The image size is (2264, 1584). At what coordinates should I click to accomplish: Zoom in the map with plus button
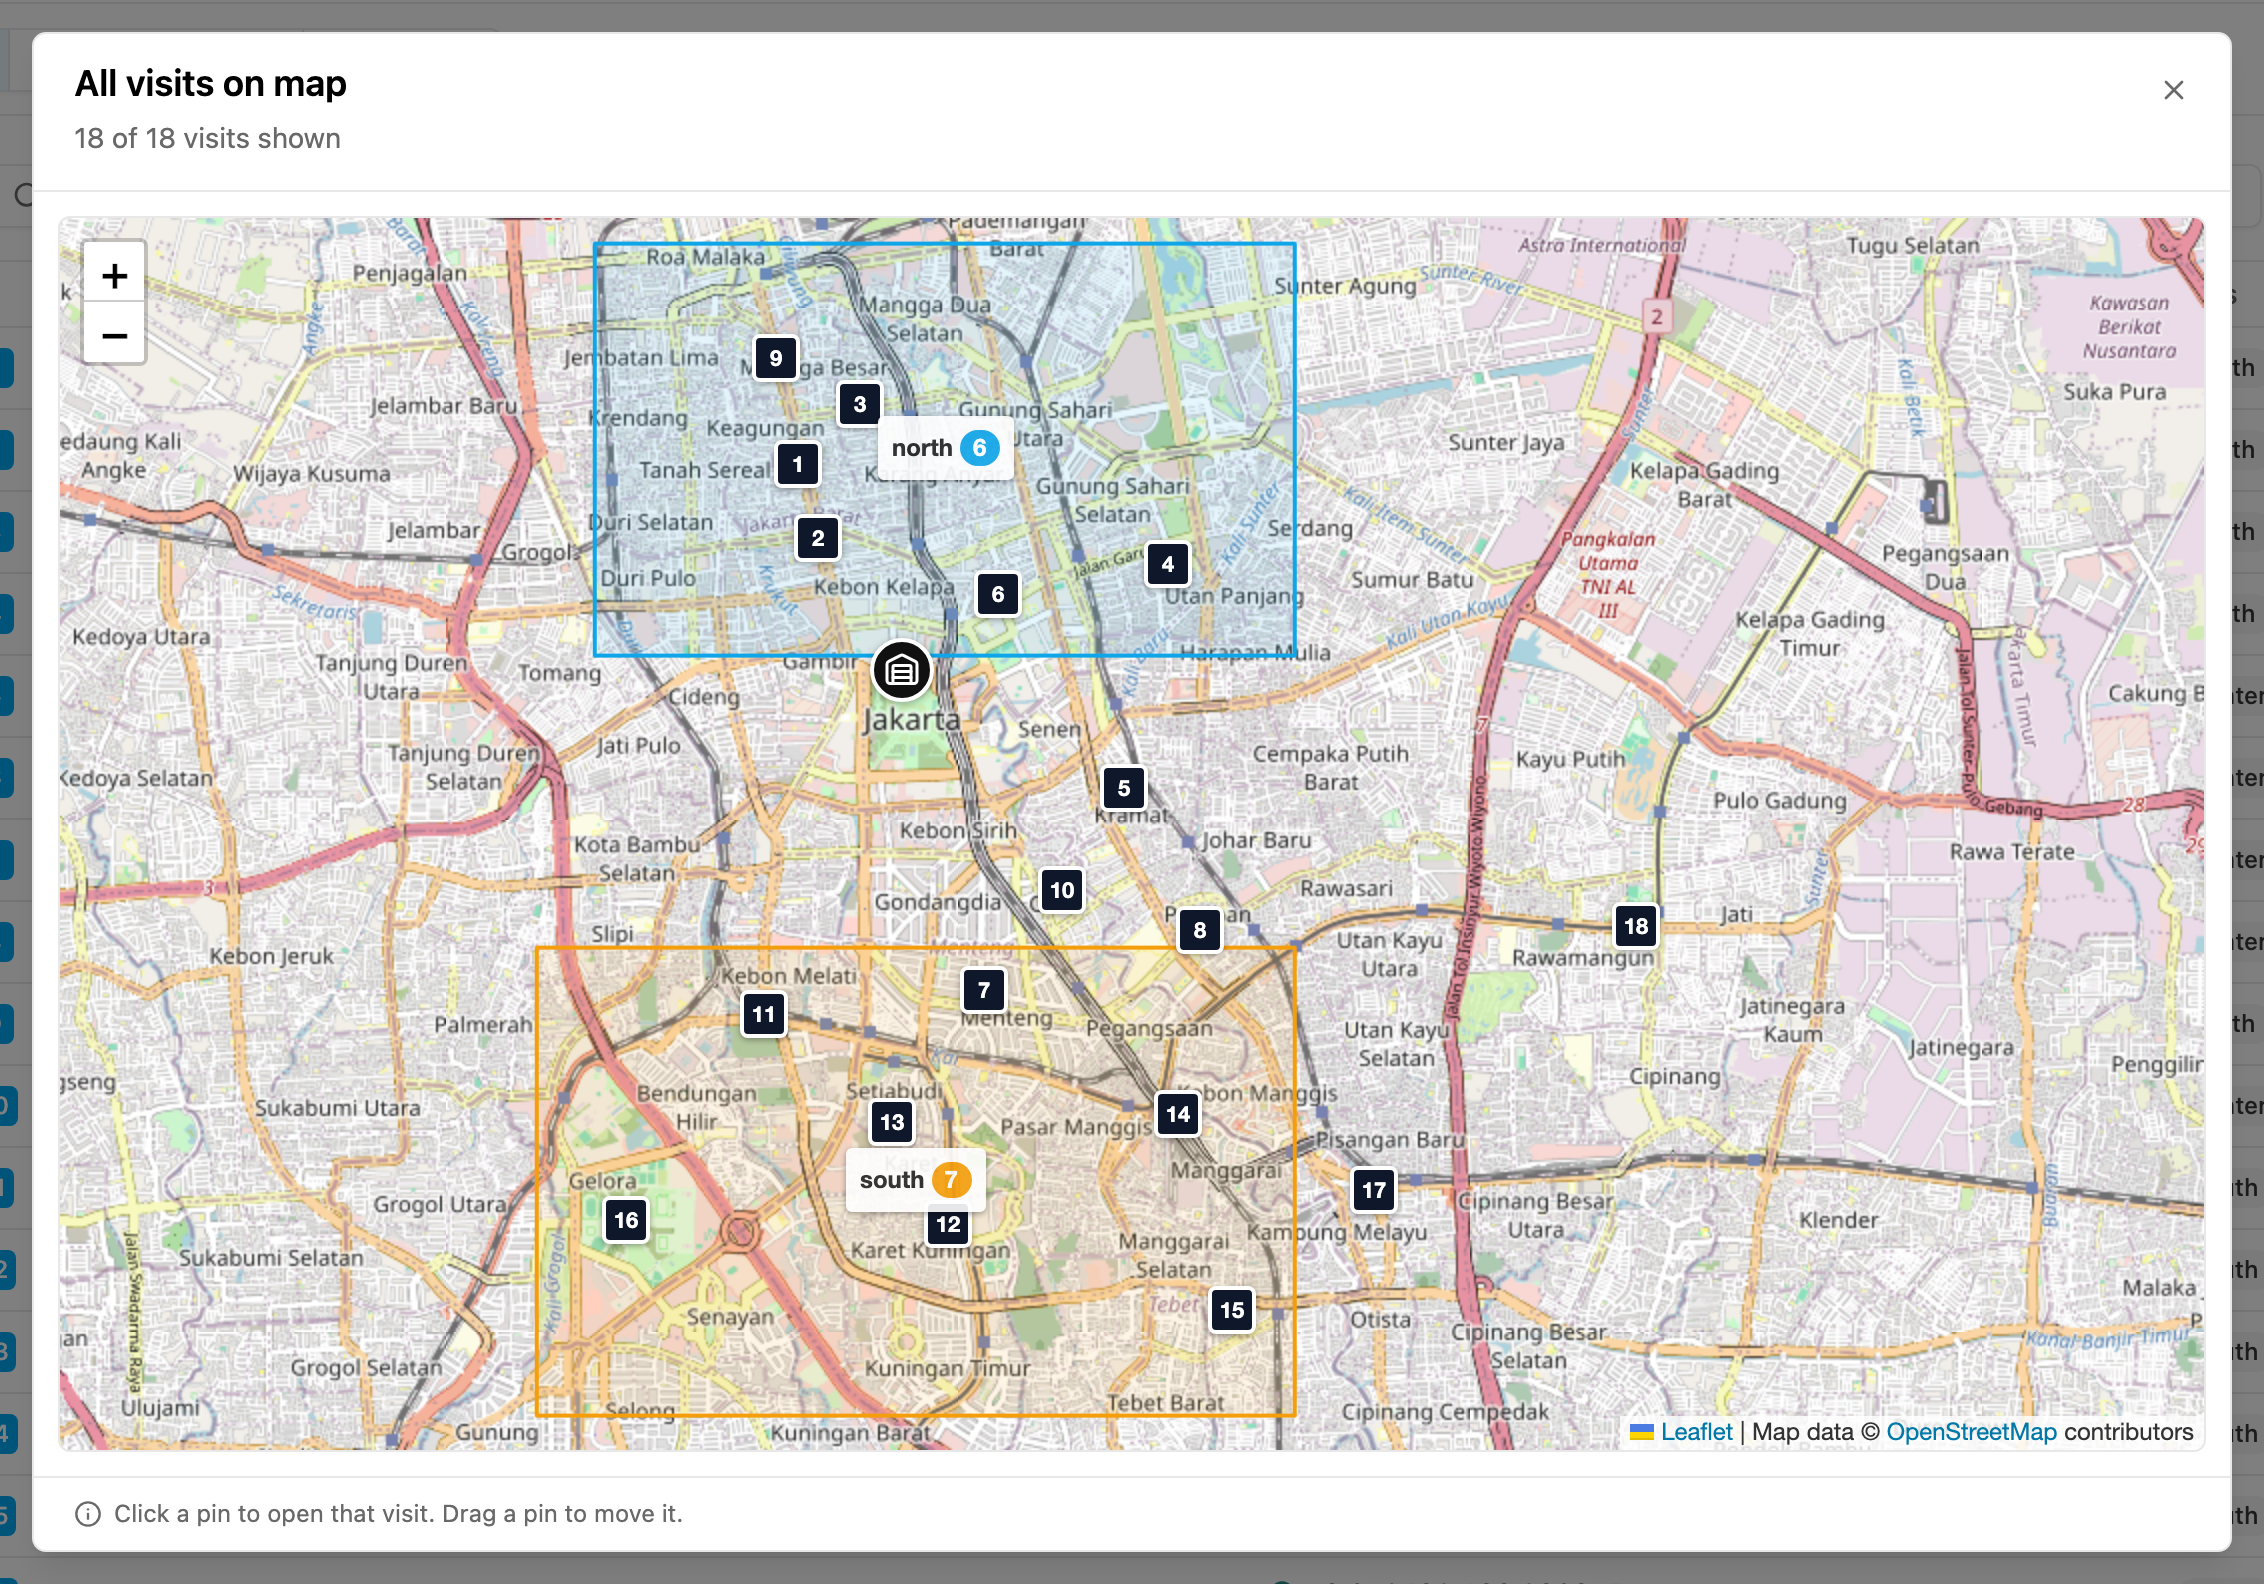tap(115, 275)
